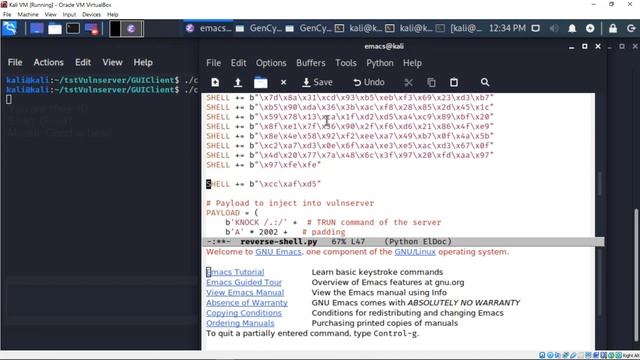Click the display monitor icon in Kali panel
The height and width of the screenshot is (360, 640).
536,28
